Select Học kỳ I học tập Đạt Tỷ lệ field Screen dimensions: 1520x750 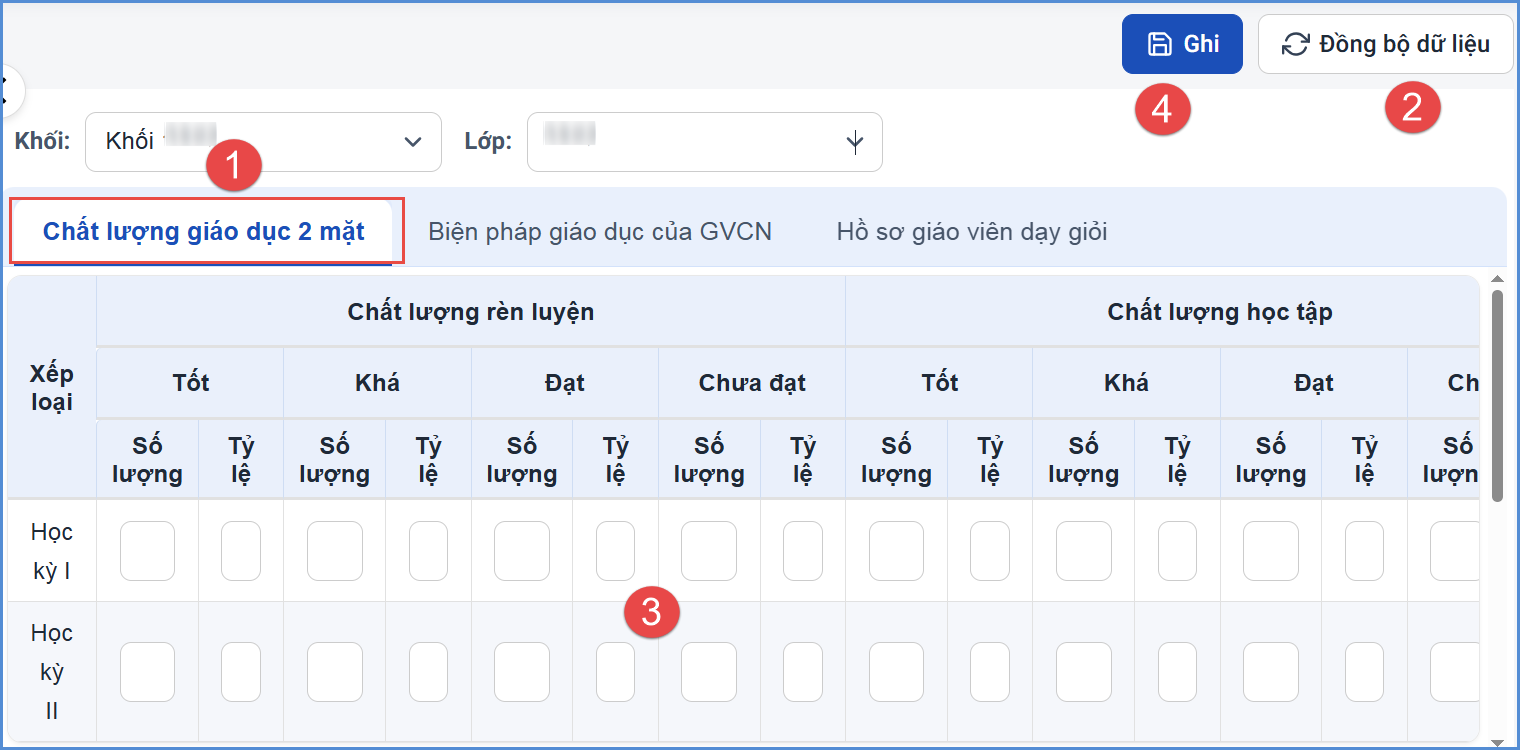[x=1364, y=551]
